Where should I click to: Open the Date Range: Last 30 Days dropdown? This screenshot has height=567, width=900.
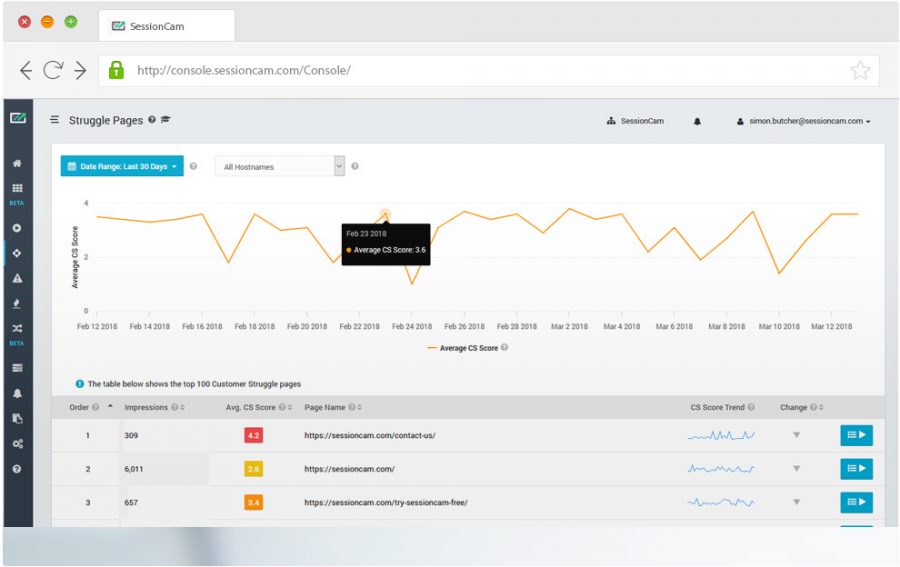tap(122, 167)
